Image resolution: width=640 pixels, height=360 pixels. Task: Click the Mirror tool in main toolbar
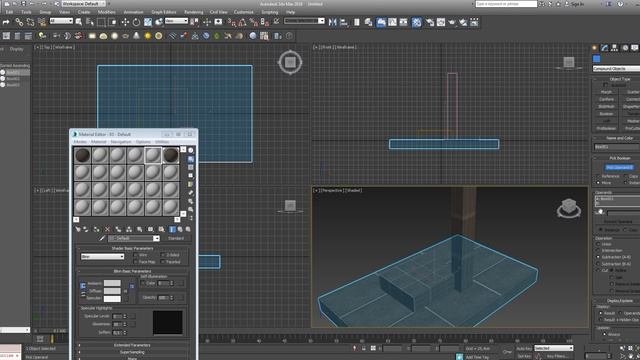333,22
